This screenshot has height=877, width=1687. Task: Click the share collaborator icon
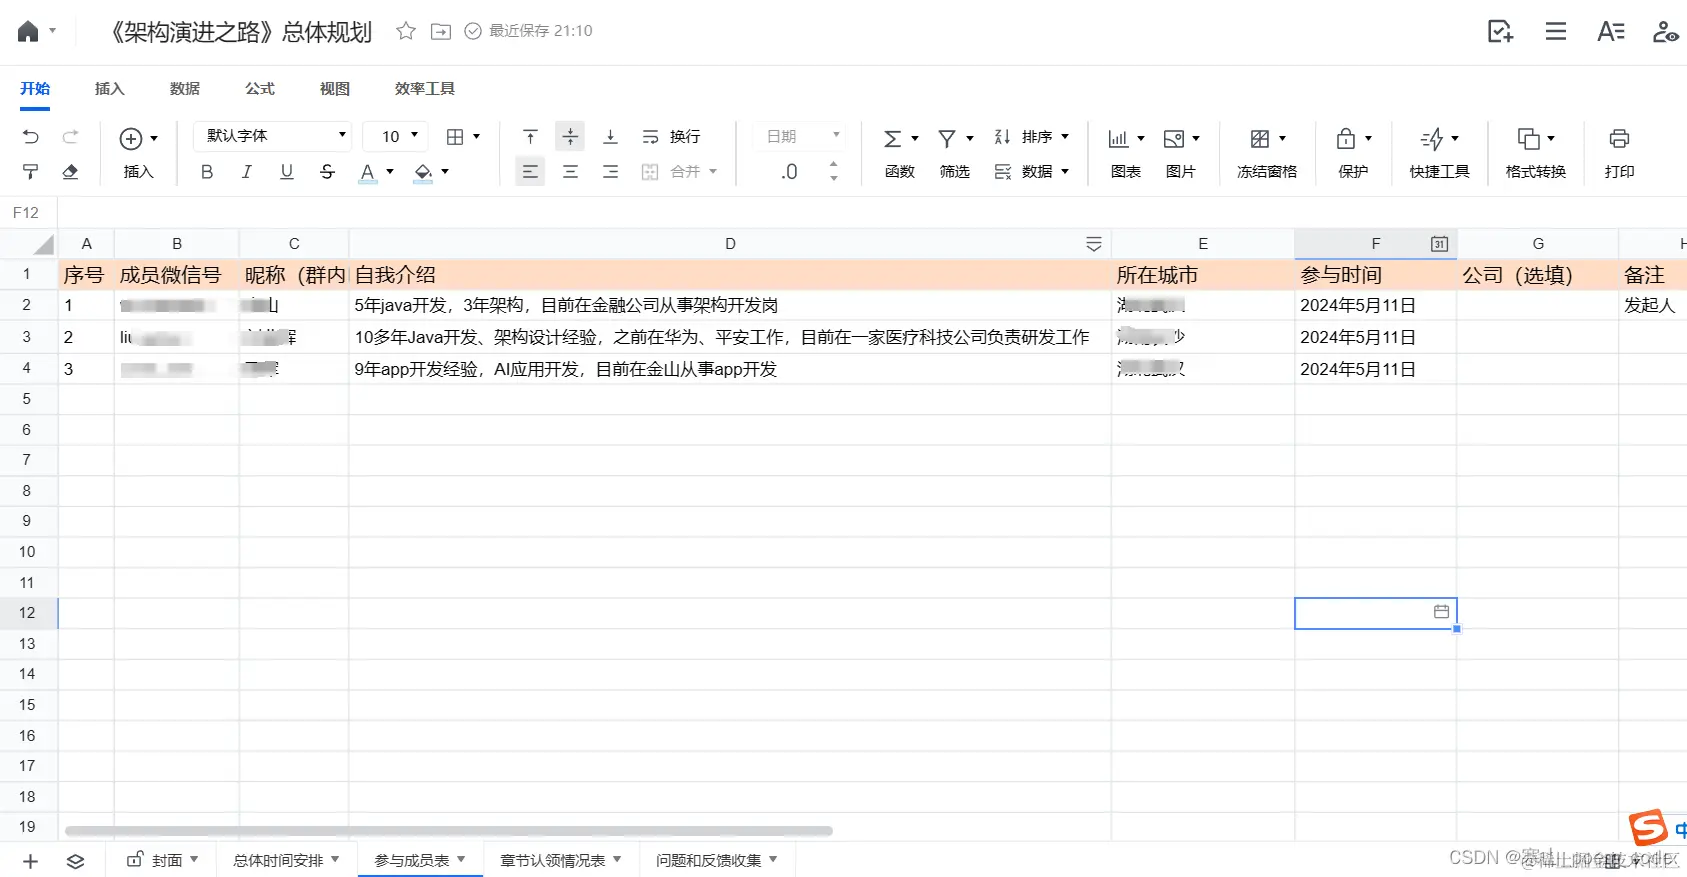coord(1665,31)
